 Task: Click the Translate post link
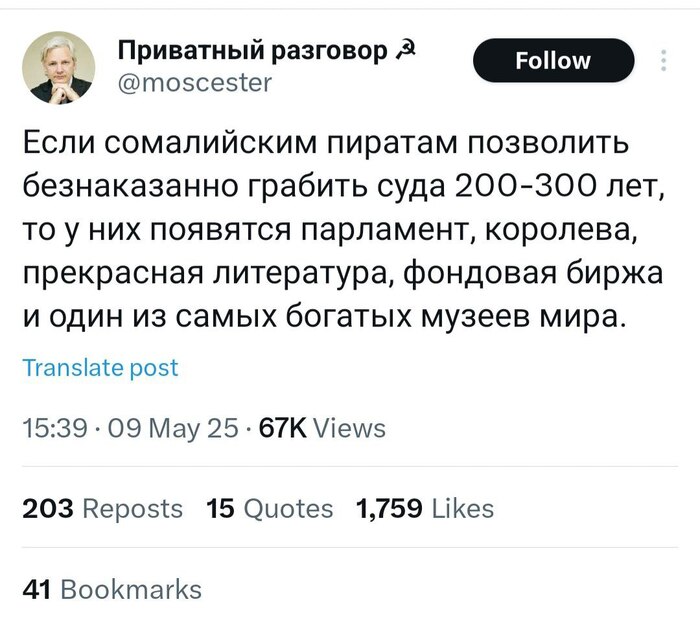[100, 368]
